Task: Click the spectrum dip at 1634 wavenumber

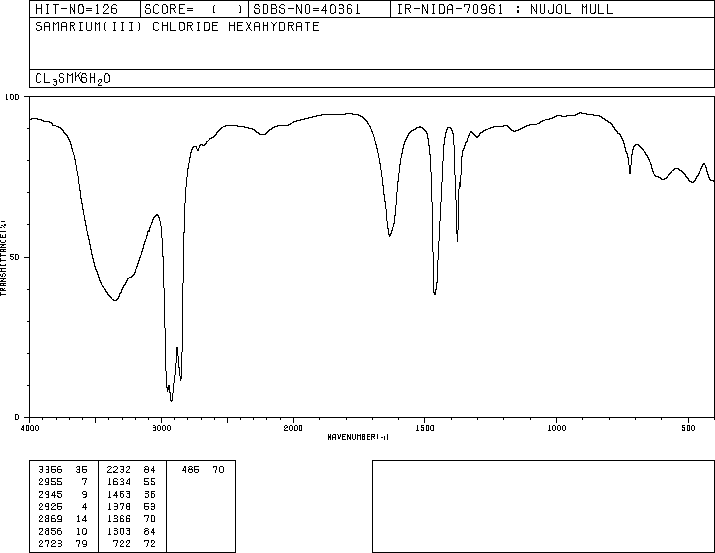Action: pyautogui.click(x=389, y=236)
